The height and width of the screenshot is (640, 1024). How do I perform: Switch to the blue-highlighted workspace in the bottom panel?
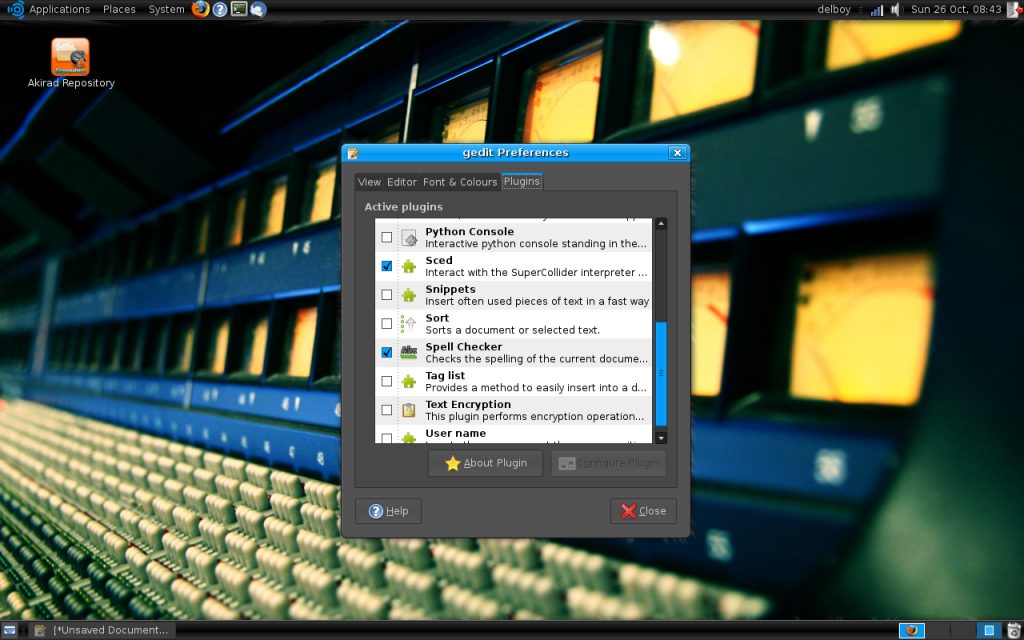pos(989,630)
